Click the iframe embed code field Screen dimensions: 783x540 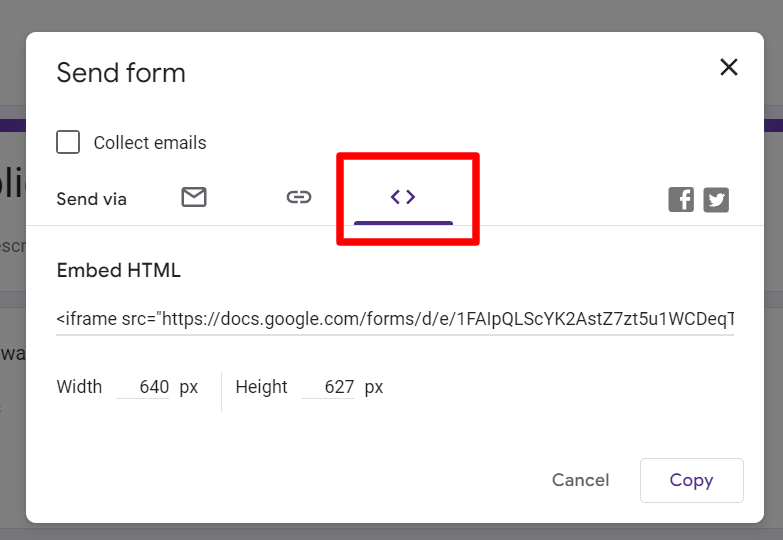[x=395, y=319]
